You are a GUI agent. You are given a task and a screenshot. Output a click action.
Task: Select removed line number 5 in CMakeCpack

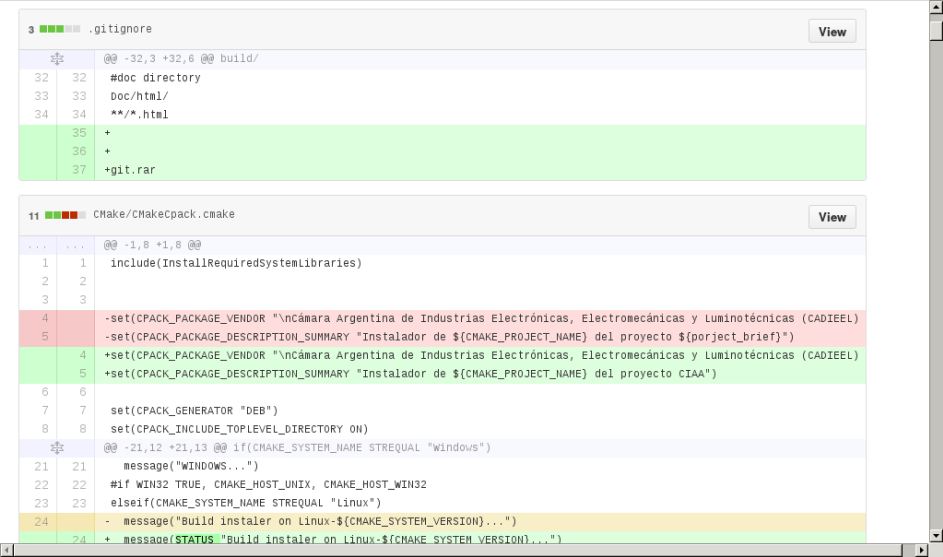38,337
